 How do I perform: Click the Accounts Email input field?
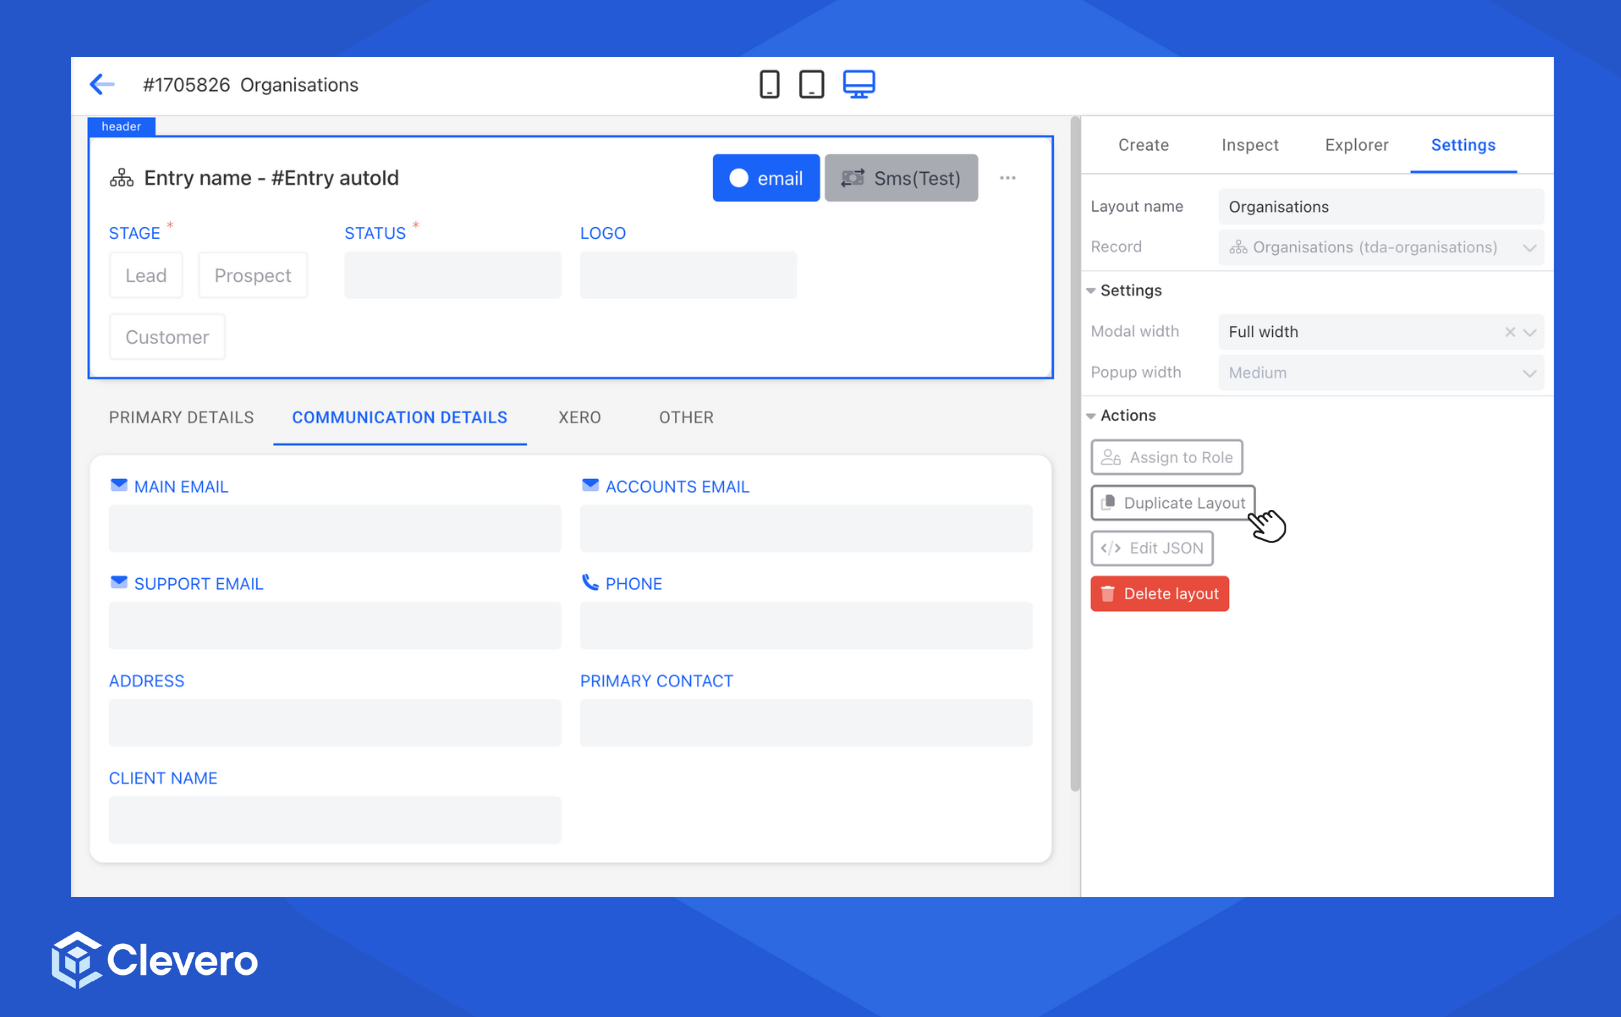click(806, 528)
